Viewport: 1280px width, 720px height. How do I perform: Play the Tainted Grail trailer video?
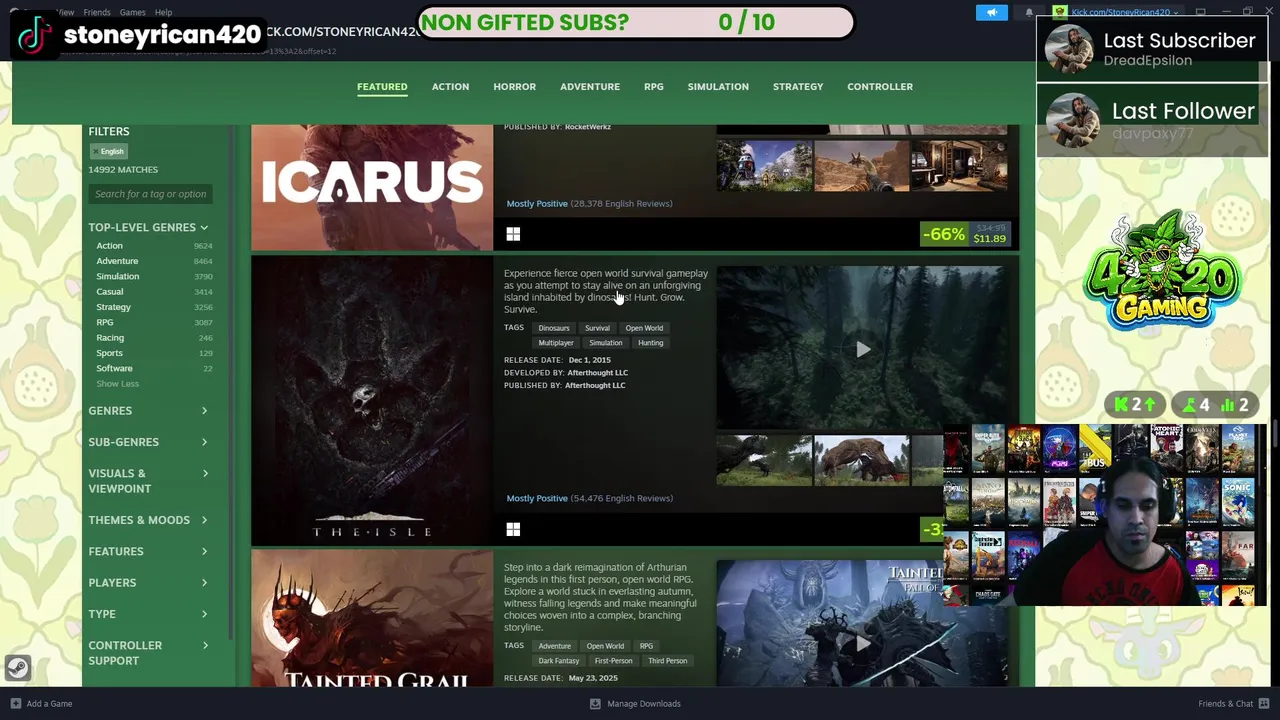(x=862, y=641)
